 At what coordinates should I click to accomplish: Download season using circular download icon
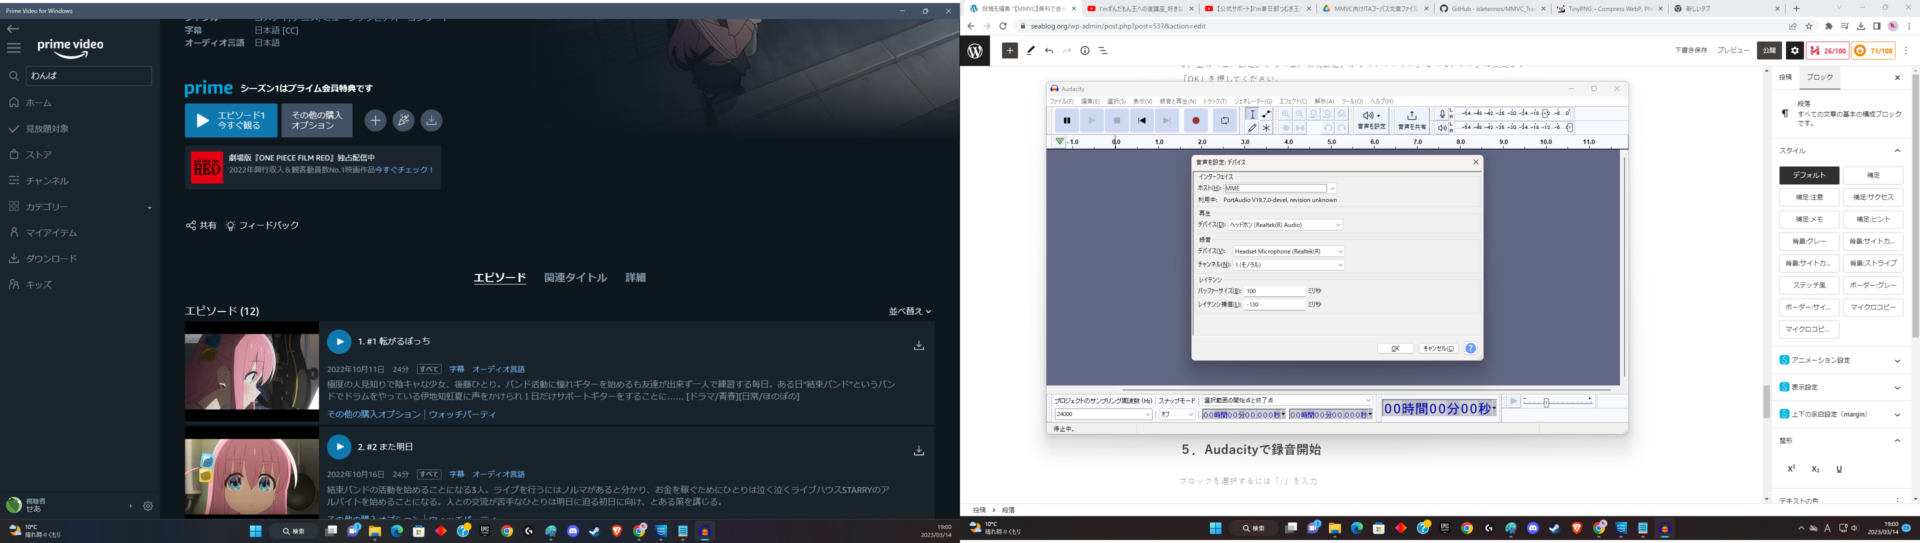pos(431,120)
